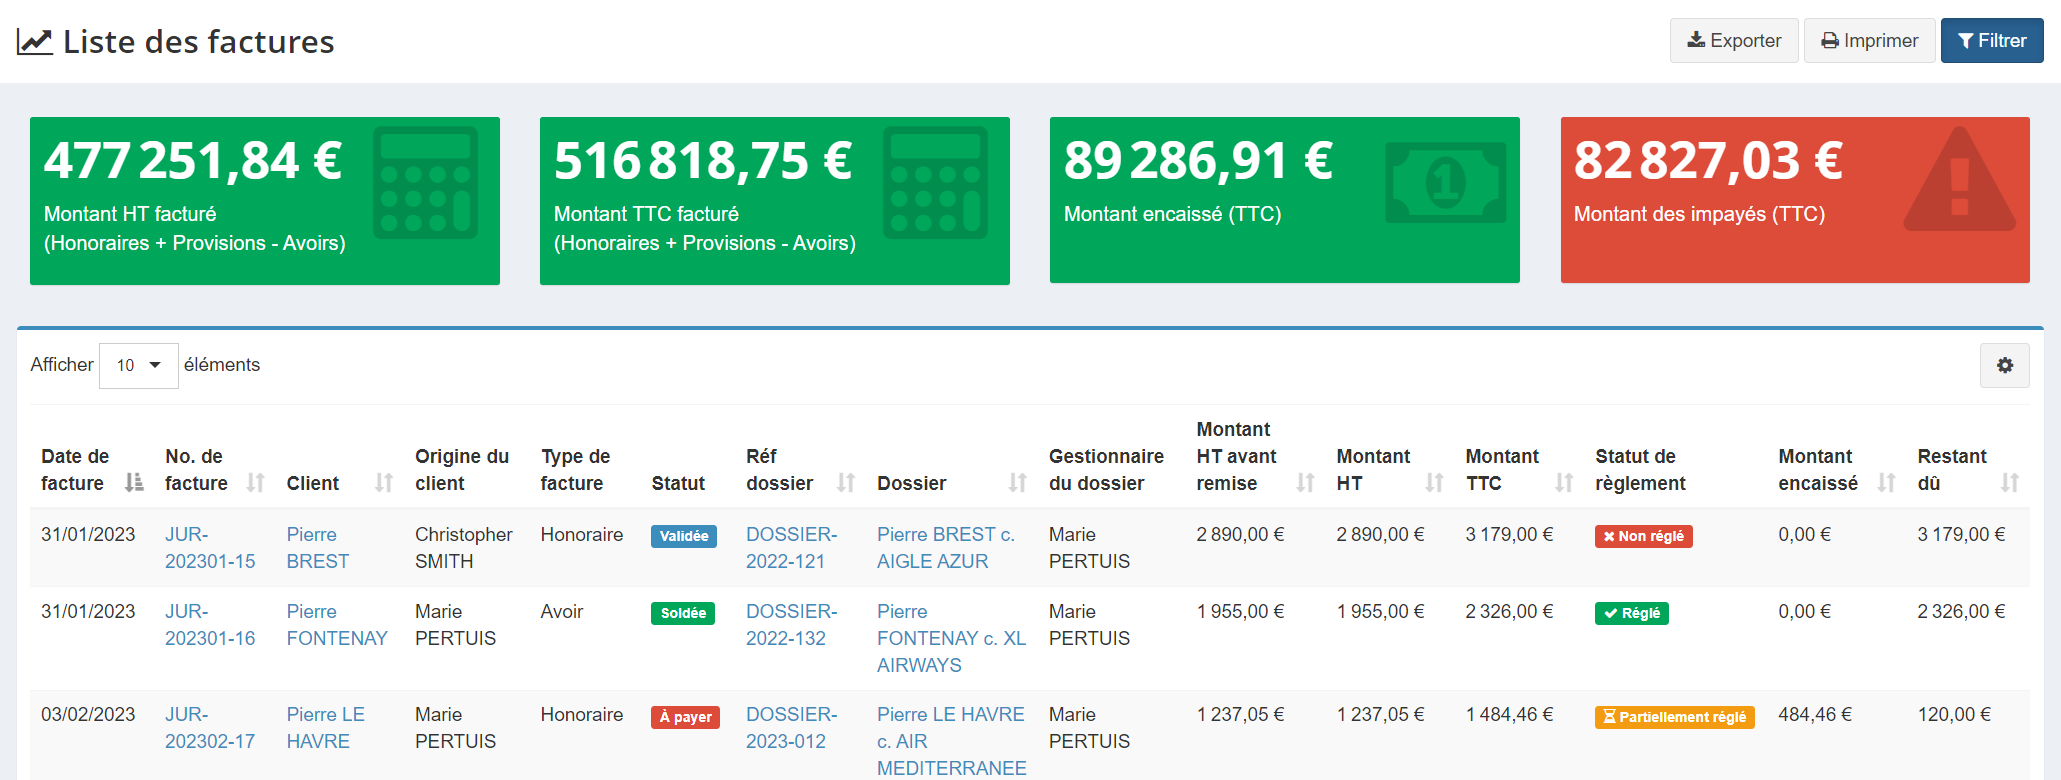Open the Afficher 10 éléments dropdown

[x=139, y=365]
